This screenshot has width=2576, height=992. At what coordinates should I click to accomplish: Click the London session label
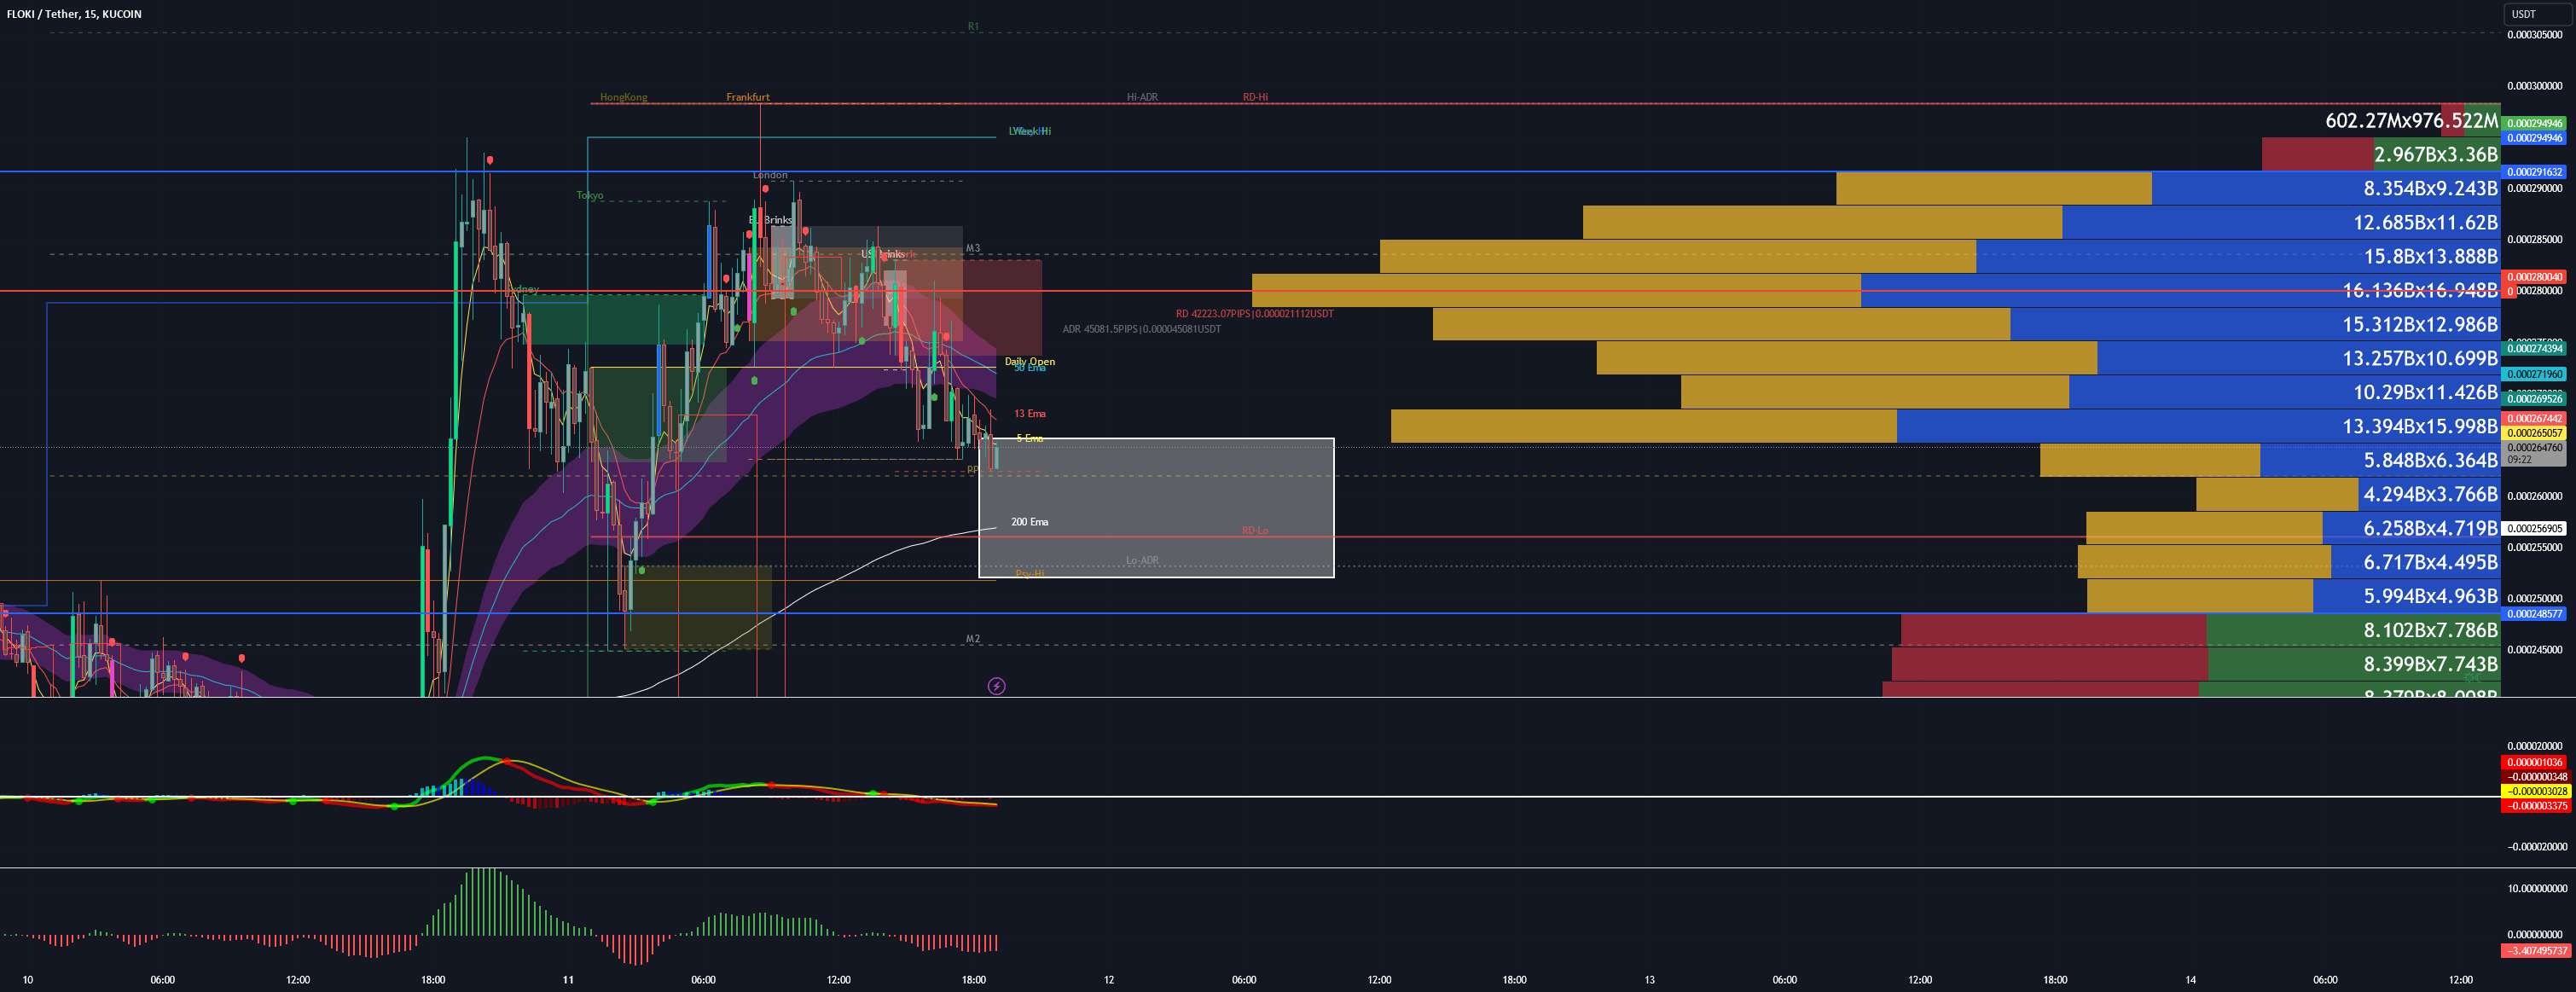click(x=770, y=175)
